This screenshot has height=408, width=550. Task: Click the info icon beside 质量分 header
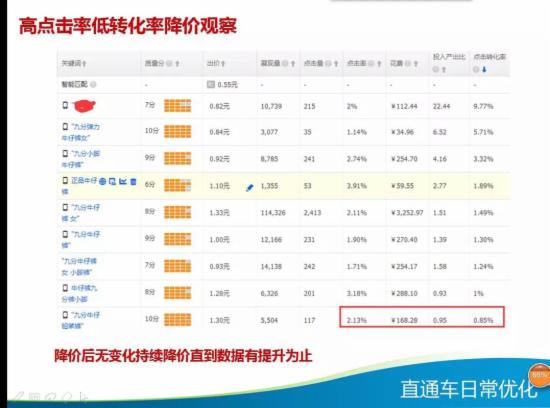coord(169,63)
